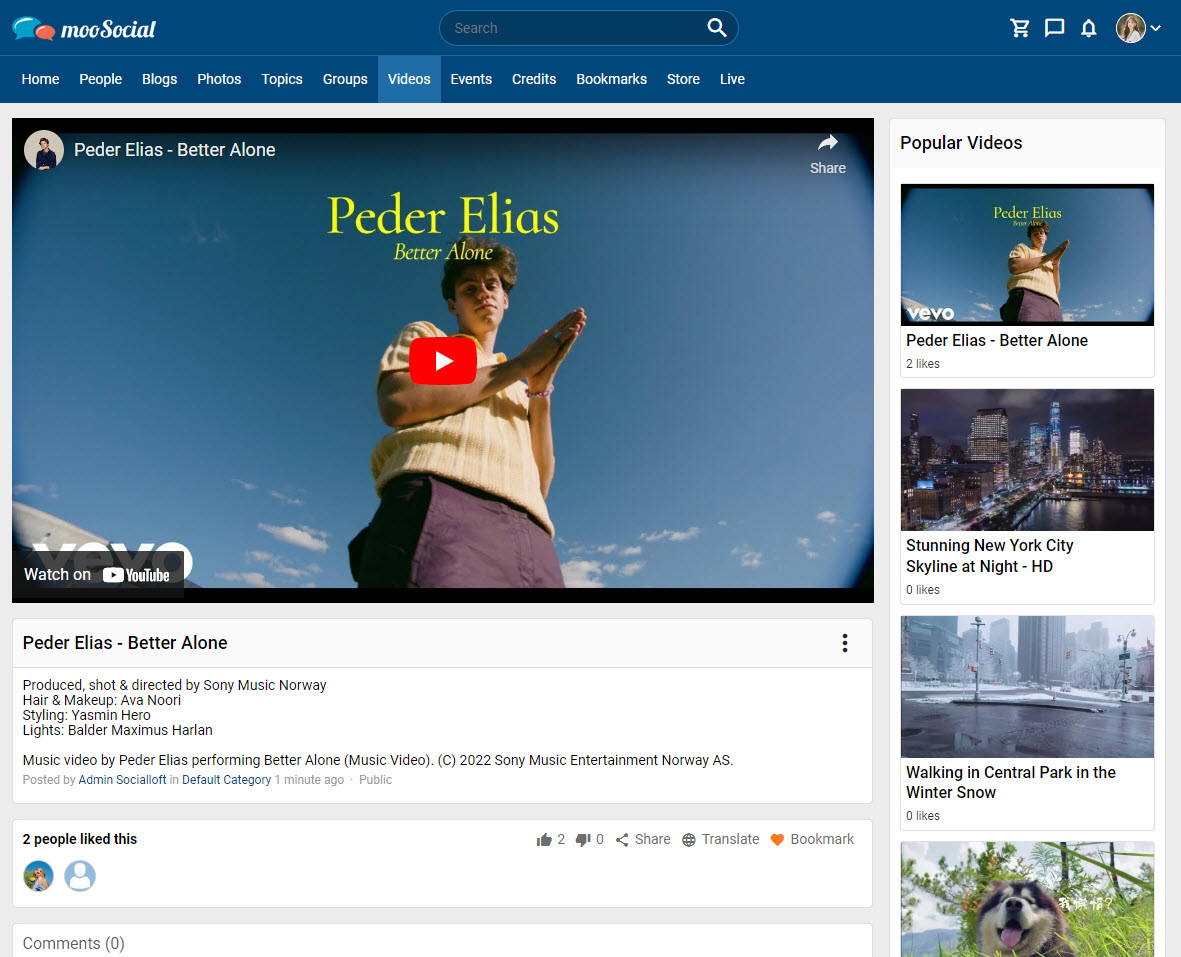Click the search magnifier icon
The width and height of the screenshot is (1181, 957).
(x=716, y=28)
